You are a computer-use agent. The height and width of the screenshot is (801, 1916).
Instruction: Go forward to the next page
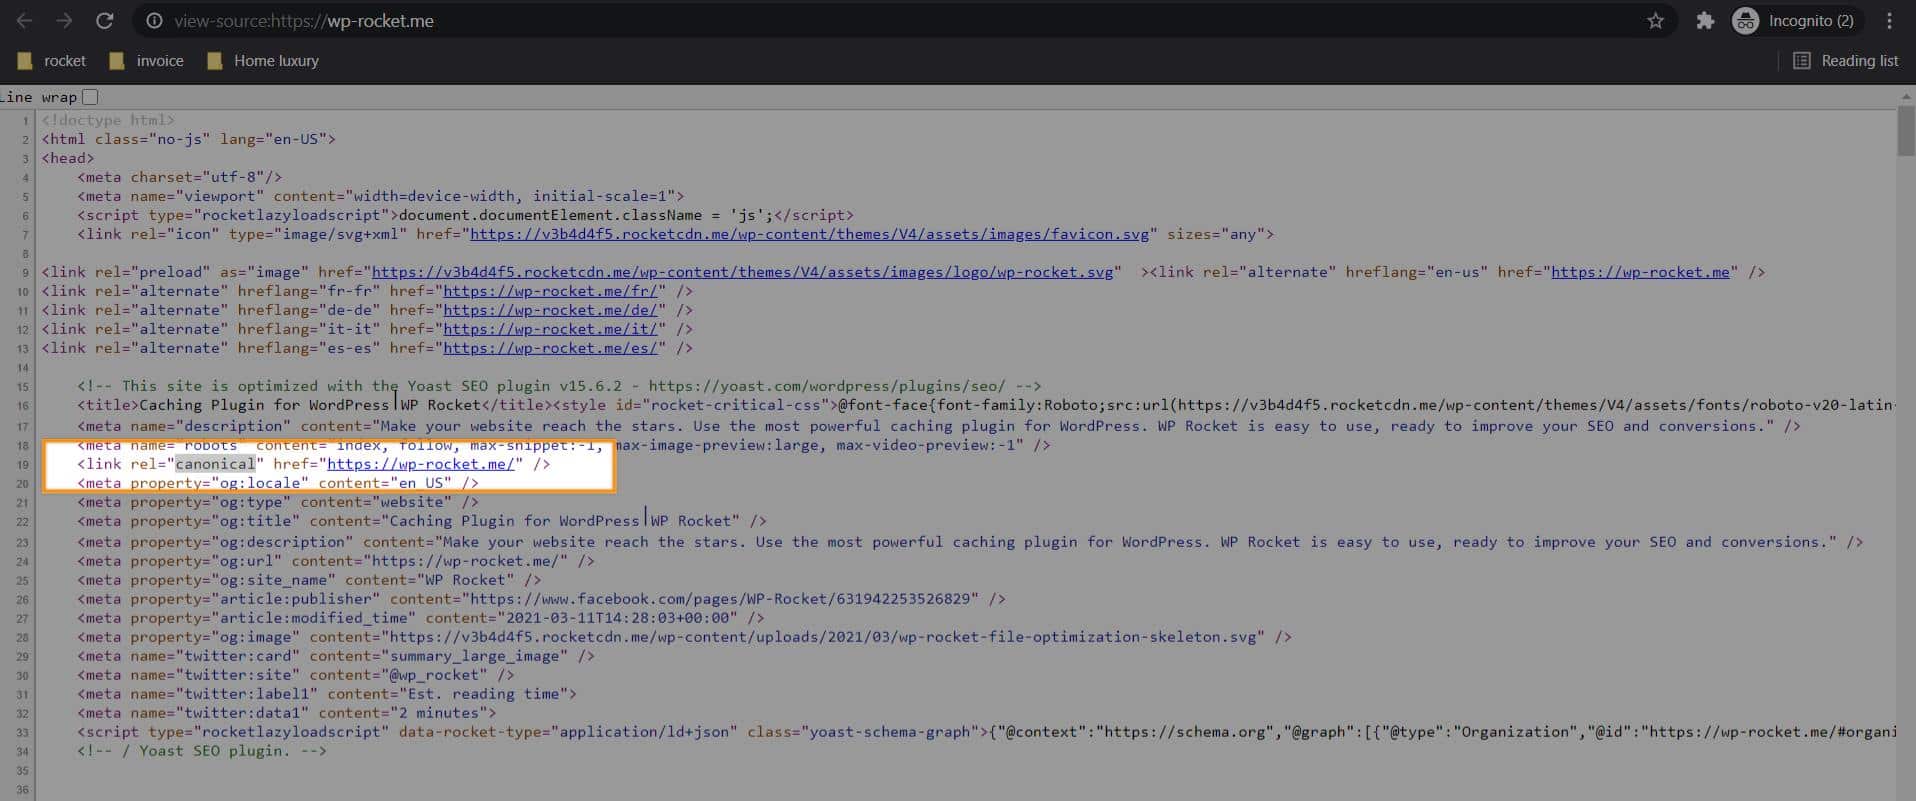[64, 21]
